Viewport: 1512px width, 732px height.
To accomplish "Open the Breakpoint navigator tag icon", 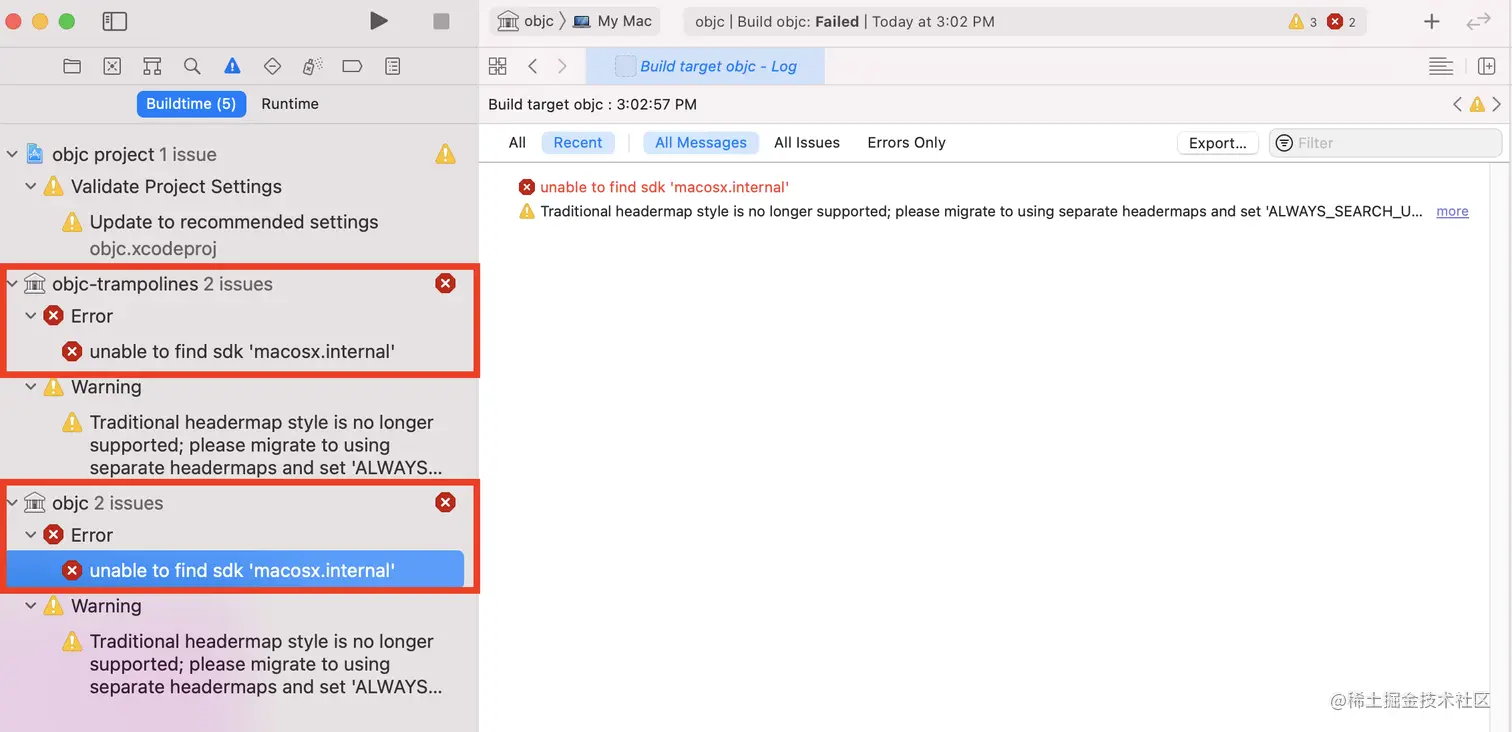I will 352,66.
